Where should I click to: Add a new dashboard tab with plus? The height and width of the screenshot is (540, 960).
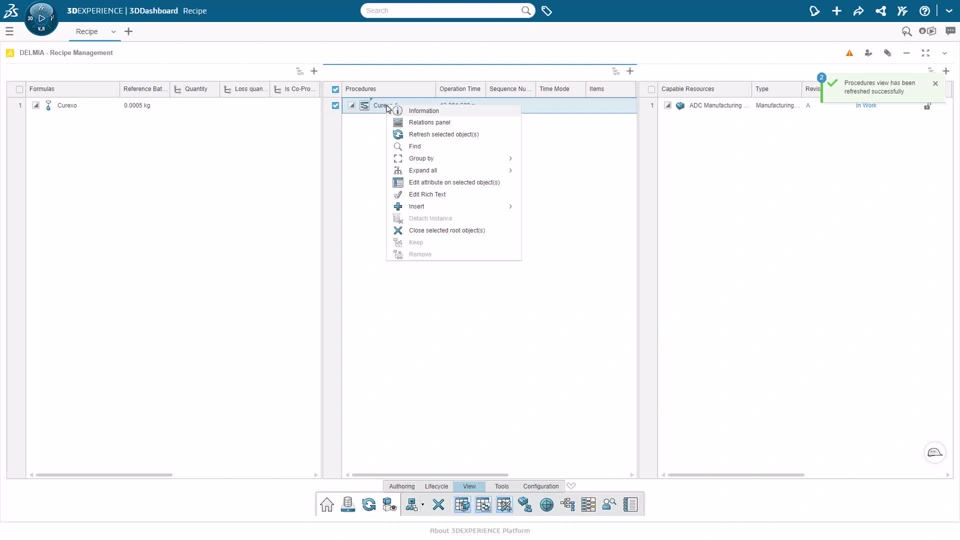tap(129, 31)
